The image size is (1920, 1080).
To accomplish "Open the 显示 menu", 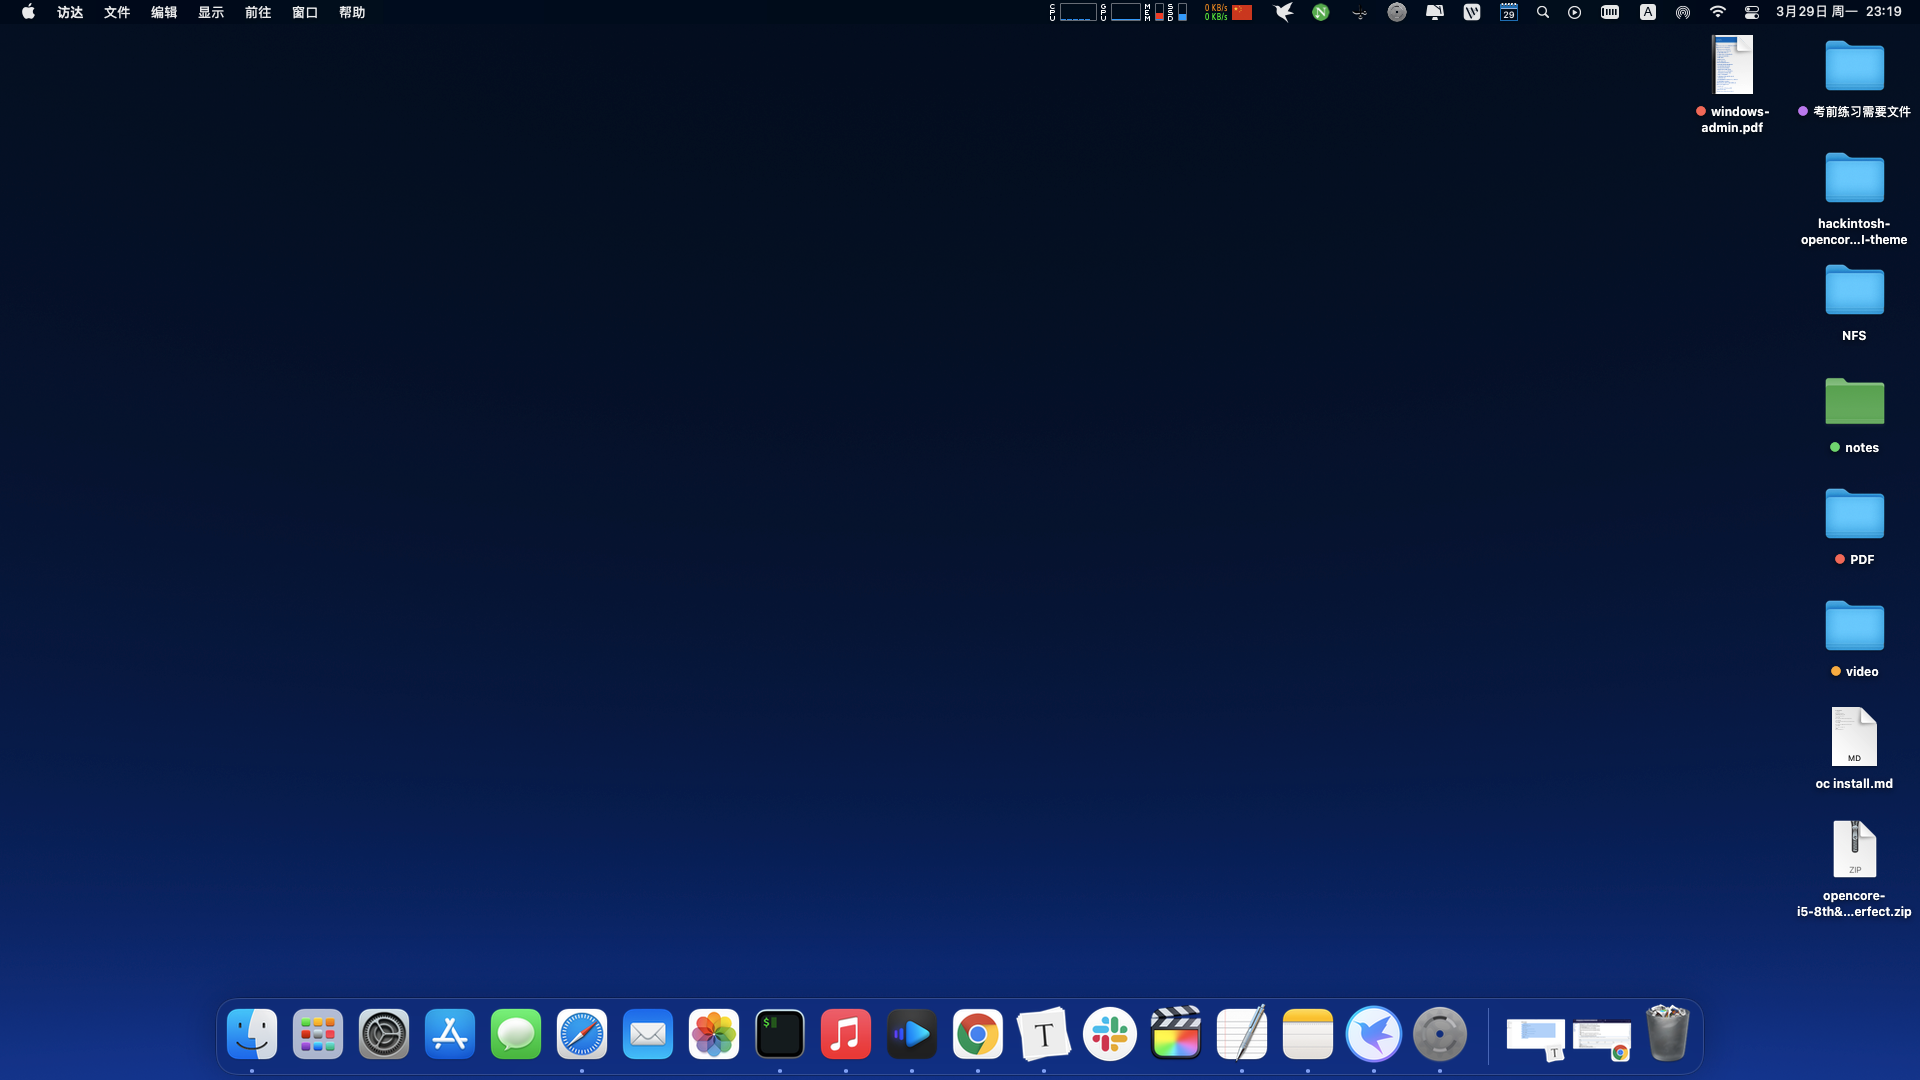I will 211,12.
